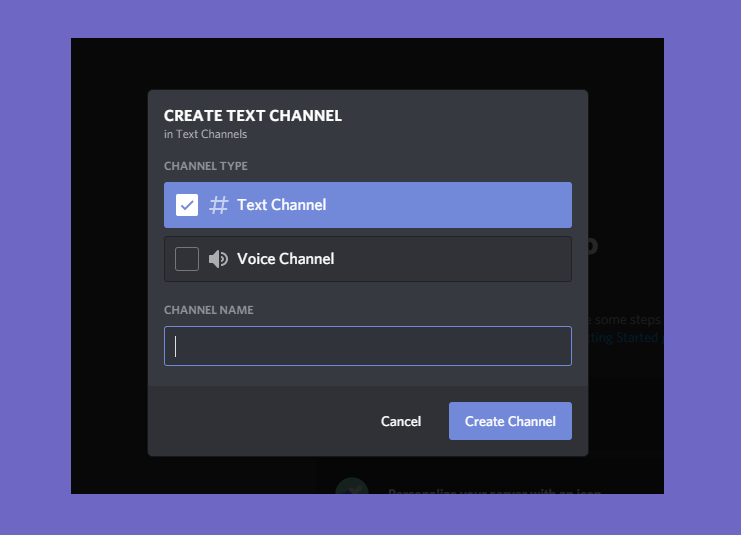Click the hash Text Channel icon
Screen dimensions: 741x535
[218, 205]
